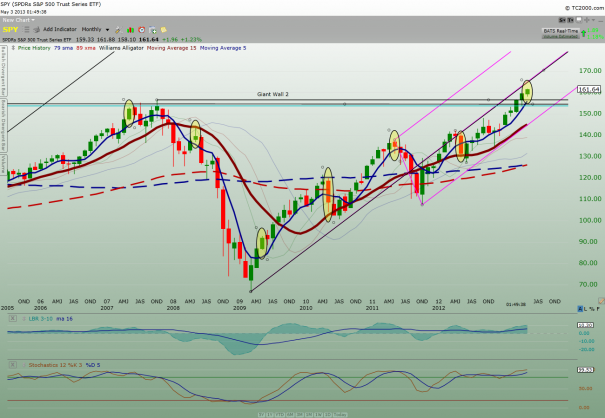Click the yellow ellipse at 2009 low

click(261, 243)
